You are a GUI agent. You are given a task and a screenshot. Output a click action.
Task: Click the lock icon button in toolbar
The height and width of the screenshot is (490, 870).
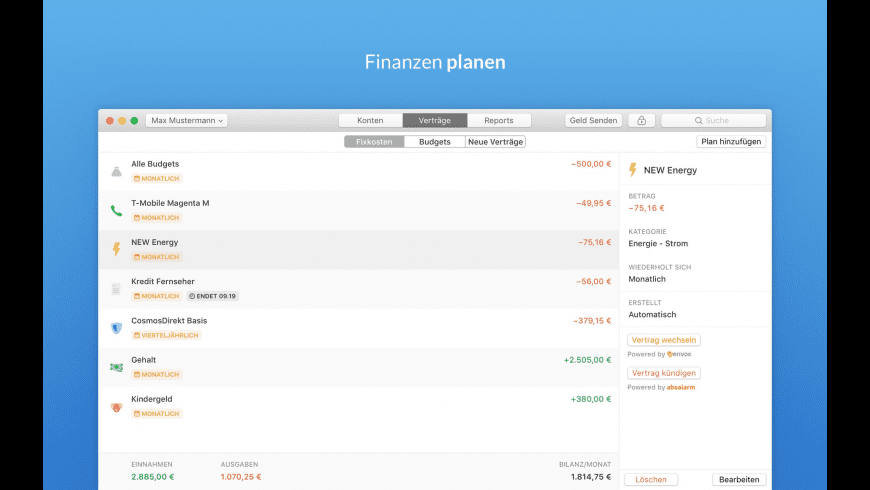[x=641, y=120]
